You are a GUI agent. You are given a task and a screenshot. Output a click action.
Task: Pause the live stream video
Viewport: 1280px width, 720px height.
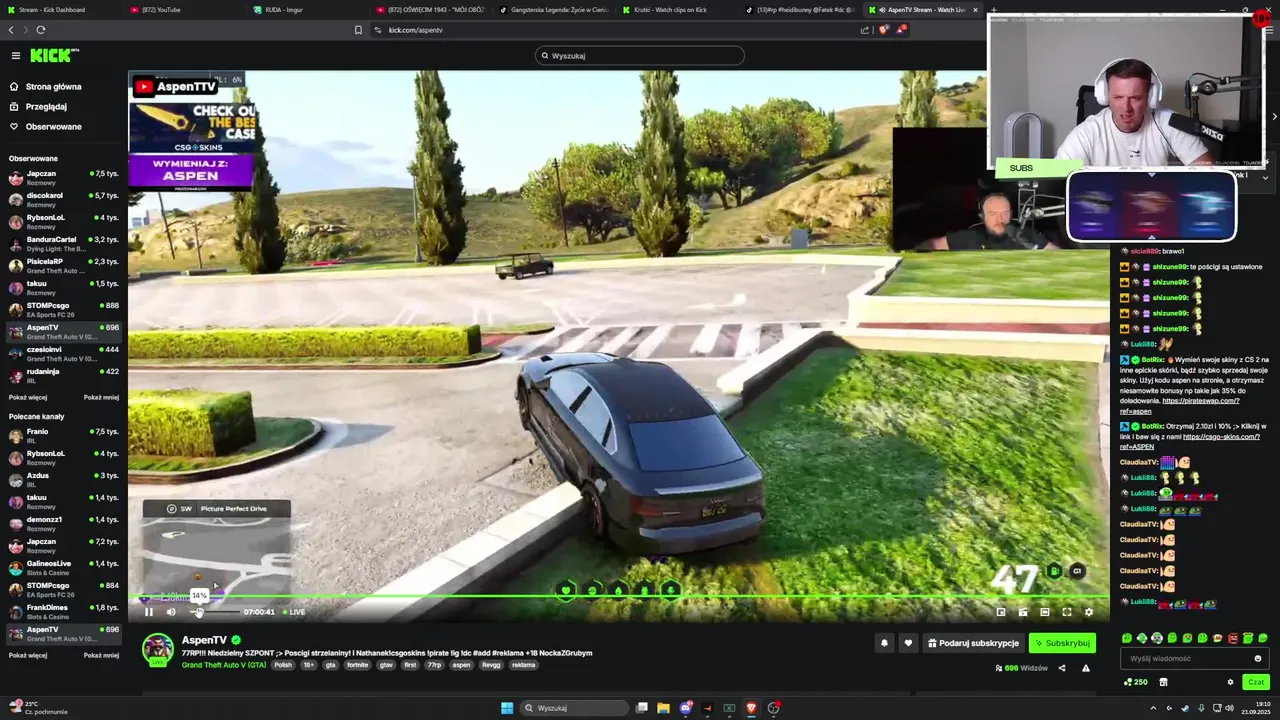coord(149,612)
